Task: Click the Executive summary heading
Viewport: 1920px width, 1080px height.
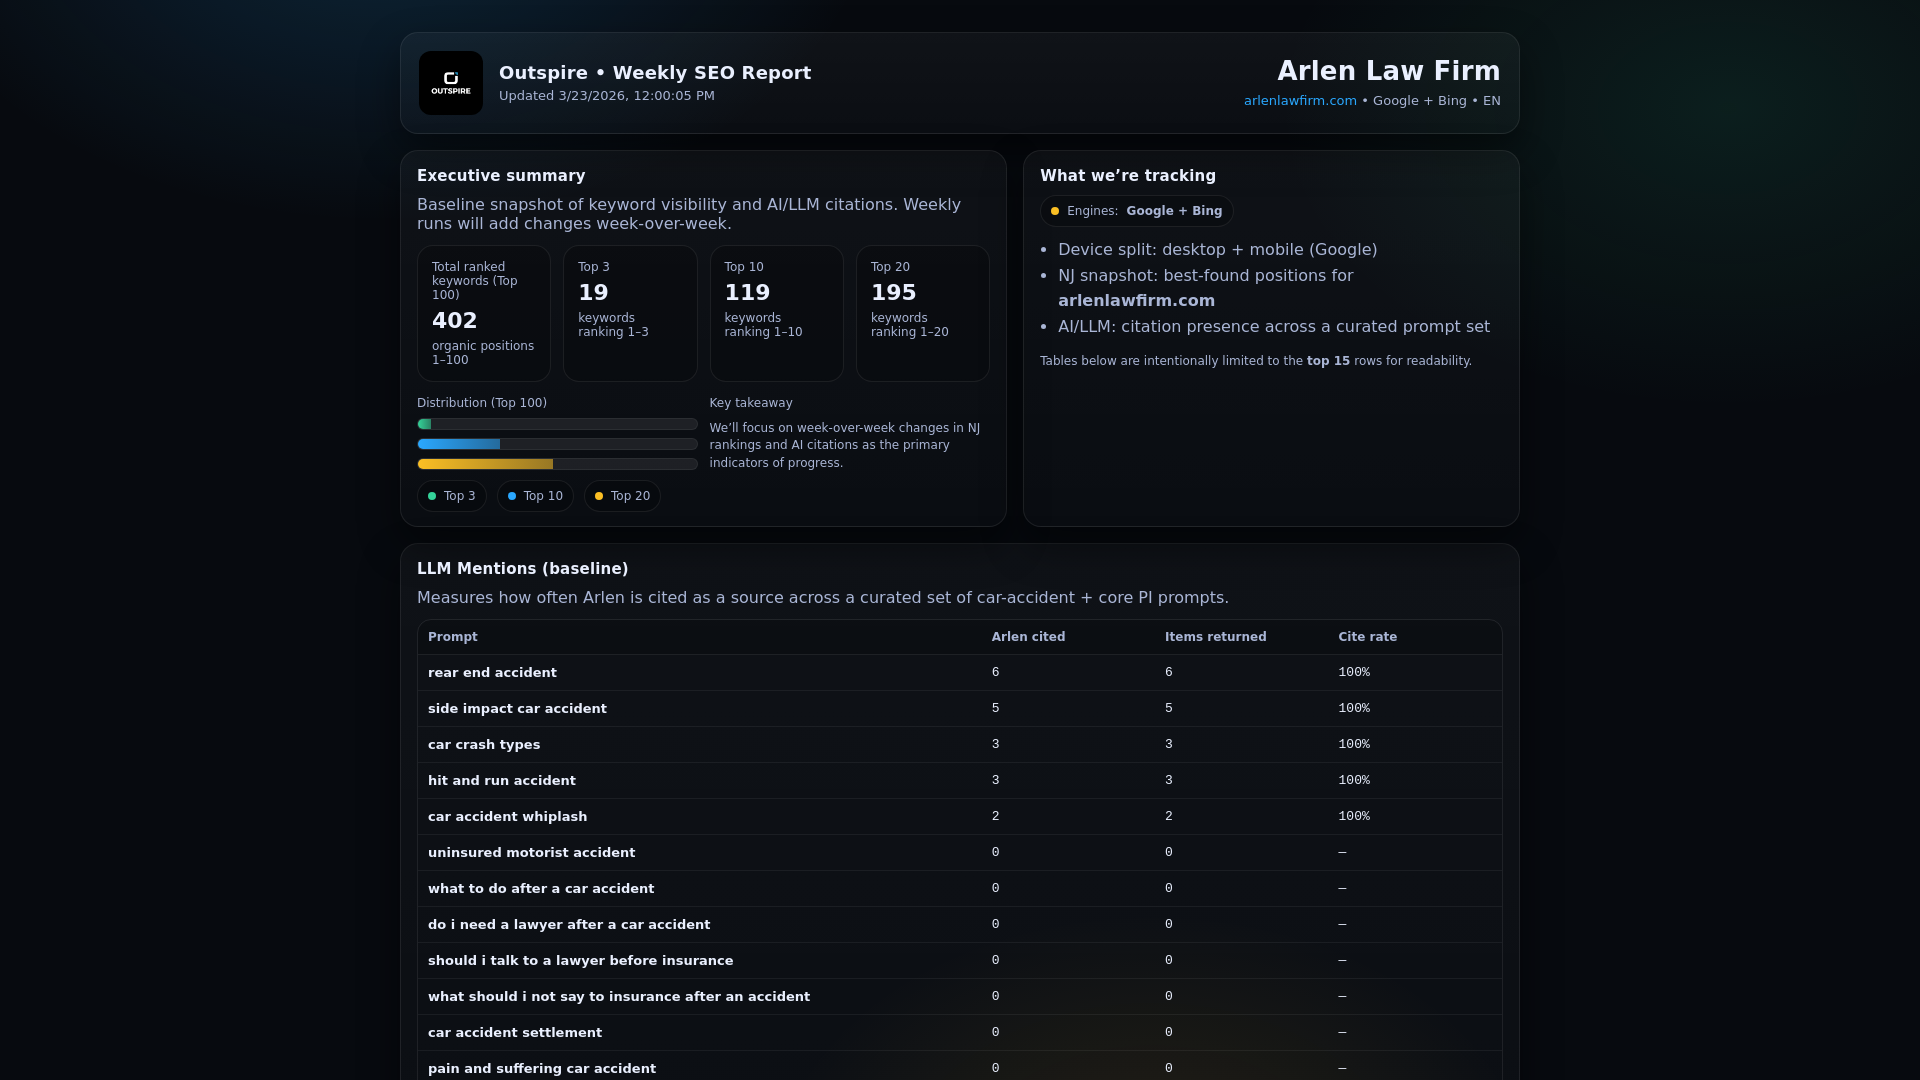Action: (501, 176)
